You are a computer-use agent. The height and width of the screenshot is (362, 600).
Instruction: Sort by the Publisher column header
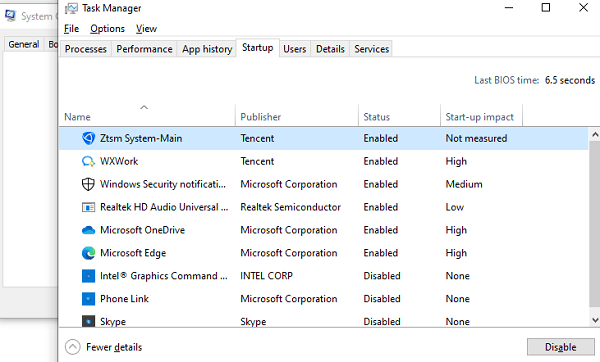tap(297, 115)
